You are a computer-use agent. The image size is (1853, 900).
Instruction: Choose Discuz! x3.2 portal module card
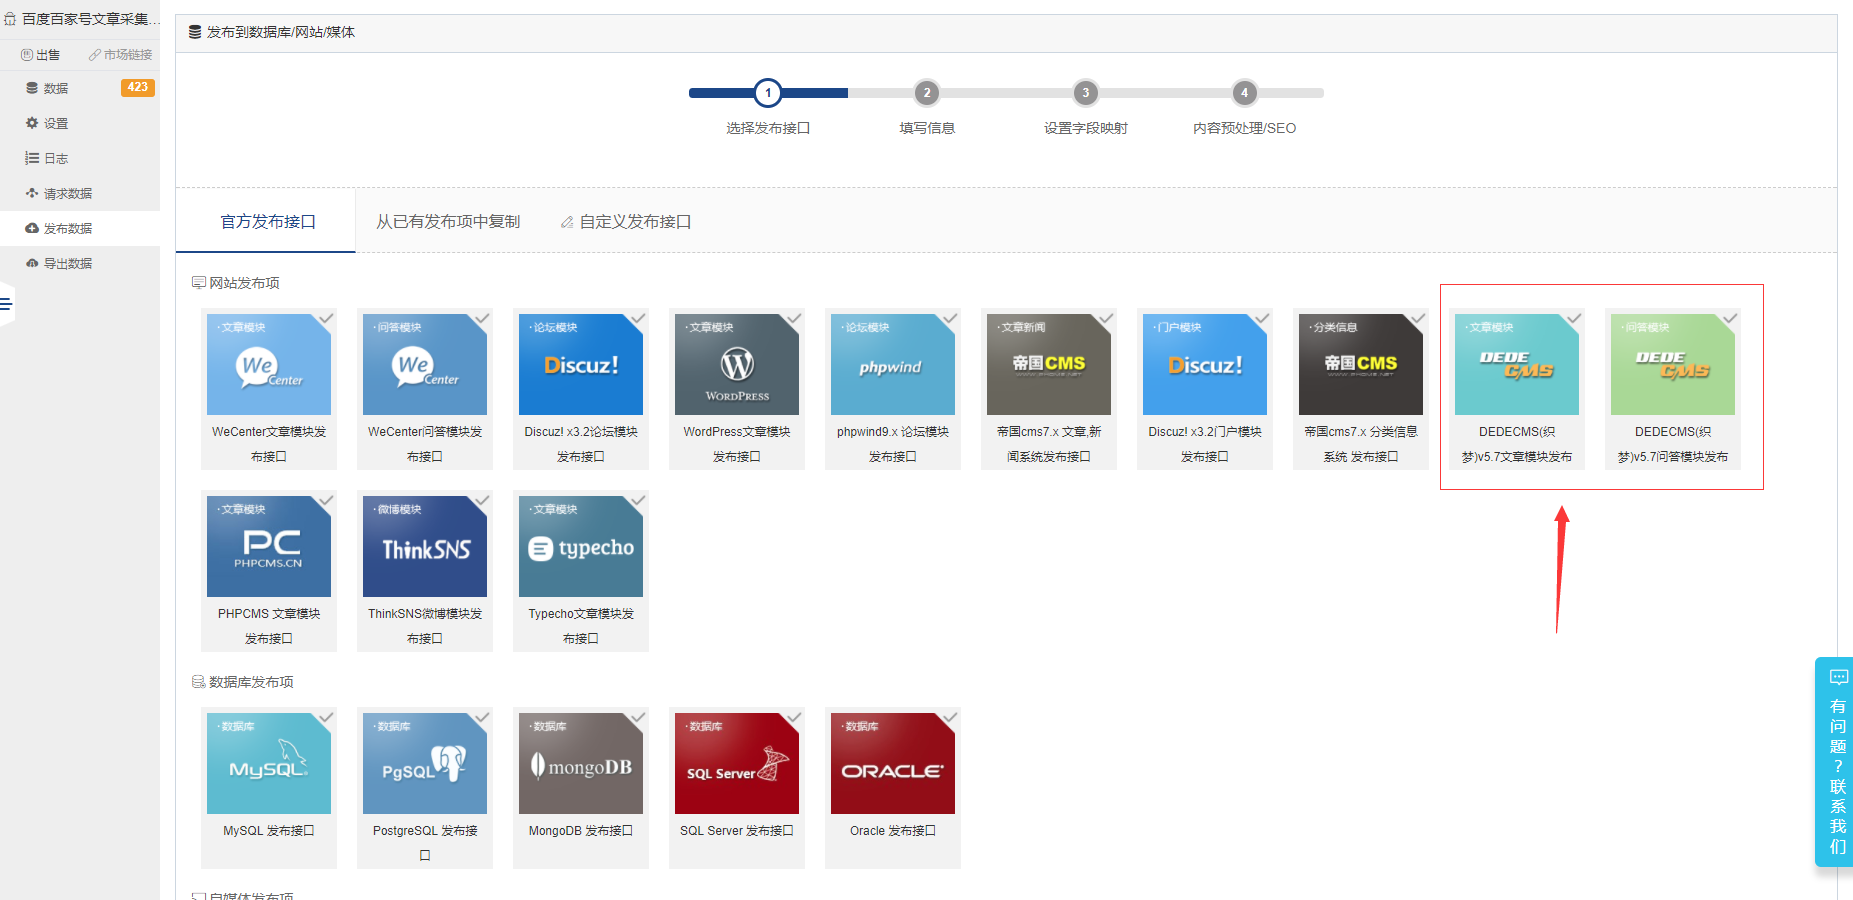[x=1205, y=389]
